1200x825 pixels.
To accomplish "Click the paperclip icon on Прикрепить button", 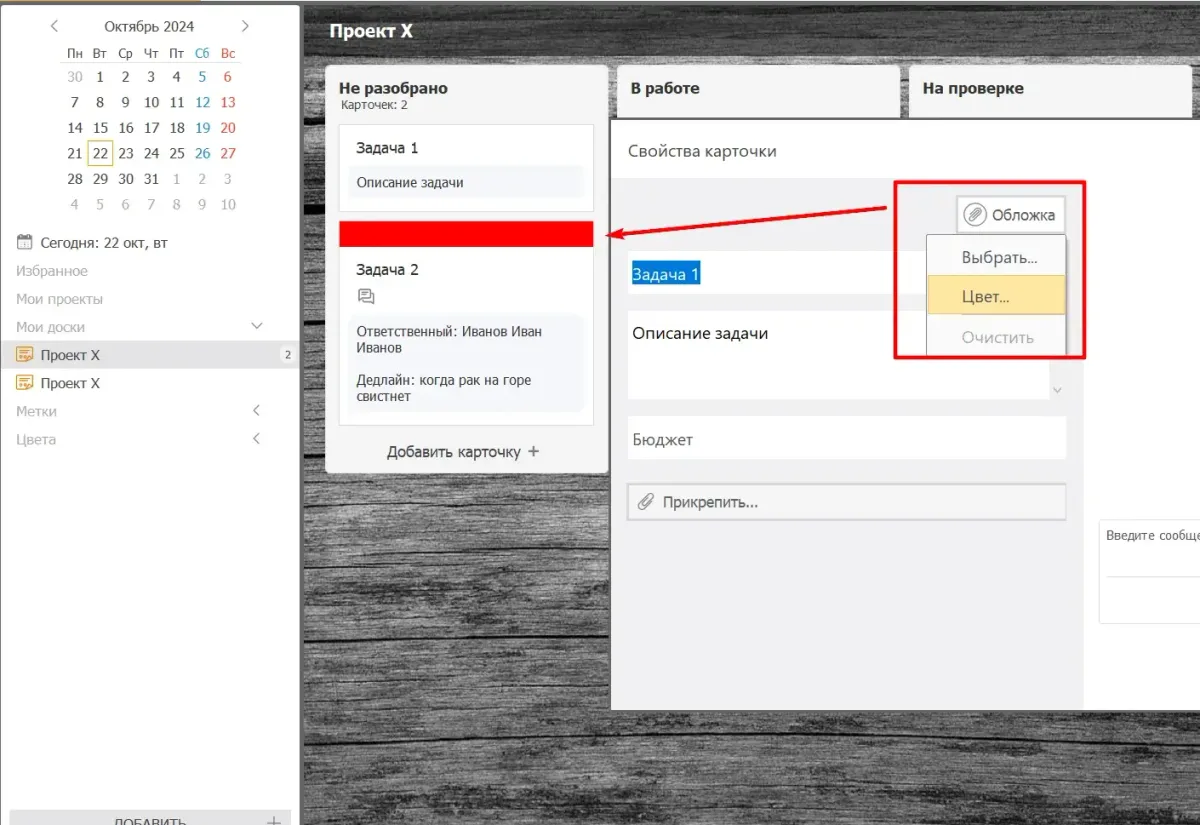I will point(646,502).
